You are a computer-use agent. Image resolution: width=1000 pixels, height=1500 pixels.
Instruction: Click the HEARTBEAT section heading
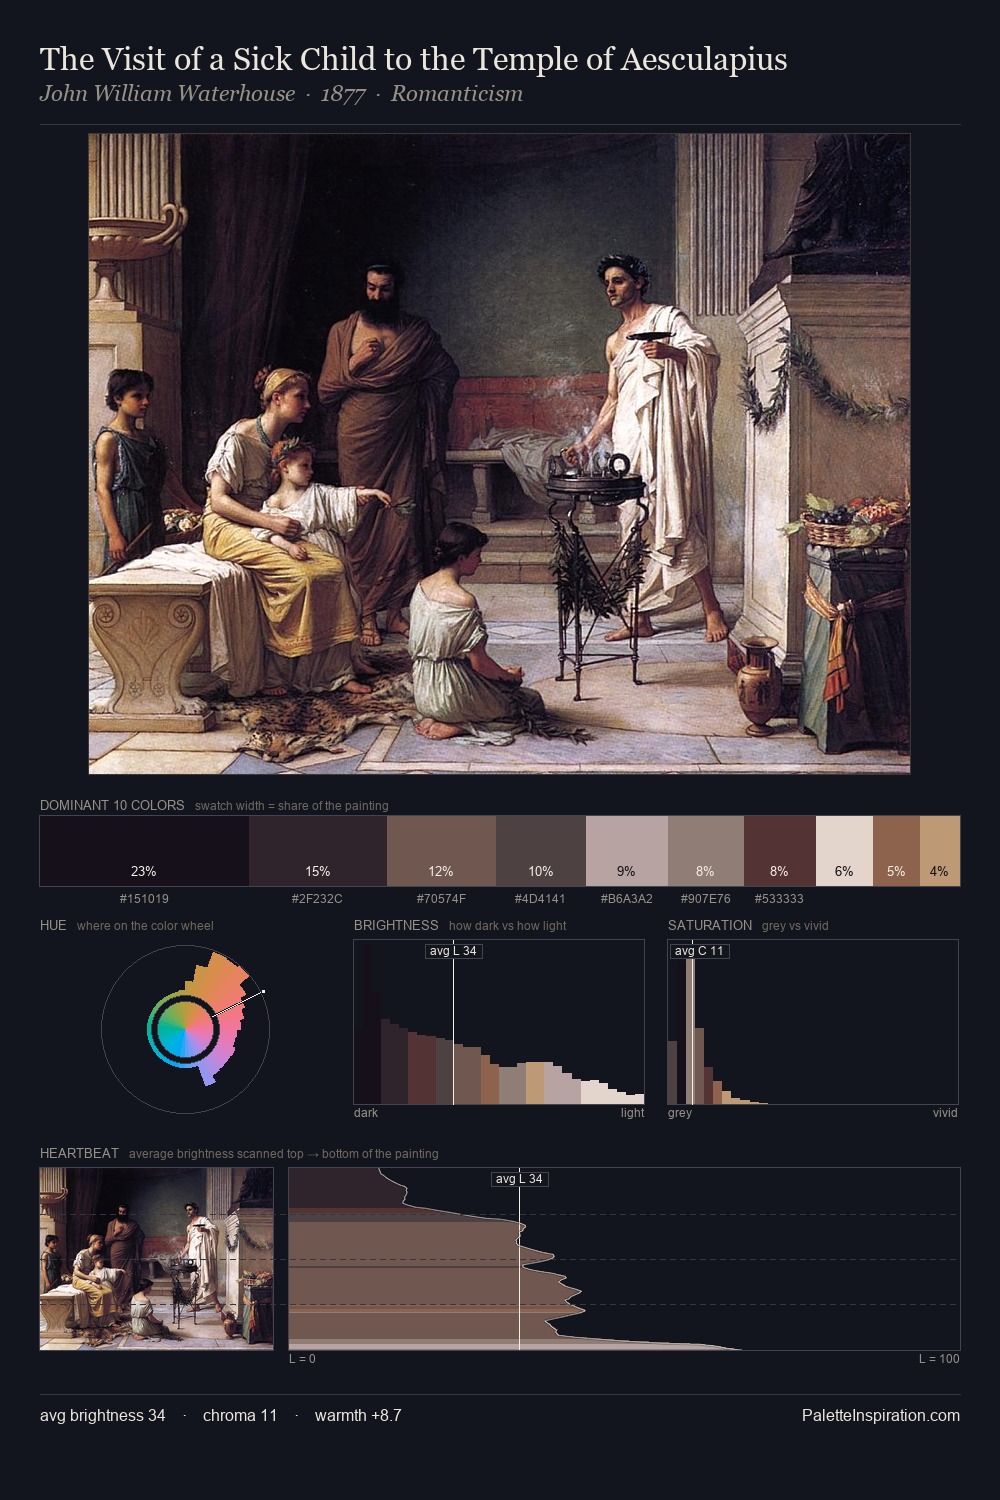click(x=79, y=1153)
